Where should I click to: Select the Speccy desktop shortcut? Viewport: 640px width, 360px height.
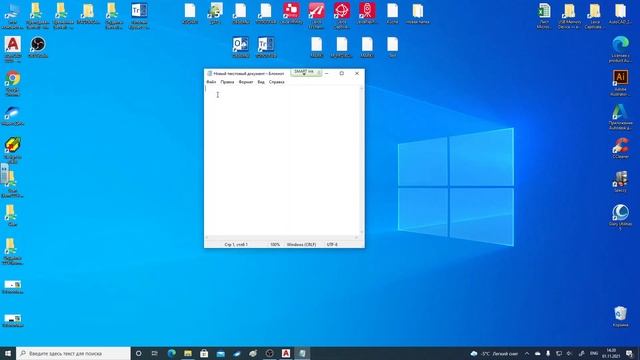coord(620,182)
